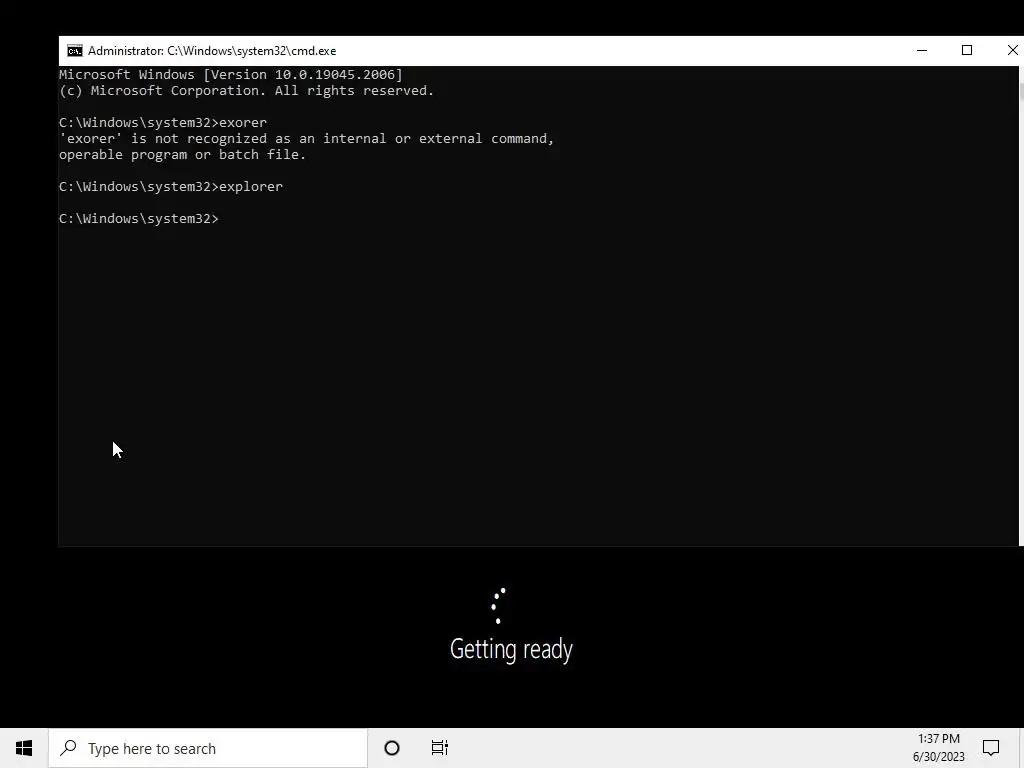Click the 'explorer' command line text

(170, 187)
